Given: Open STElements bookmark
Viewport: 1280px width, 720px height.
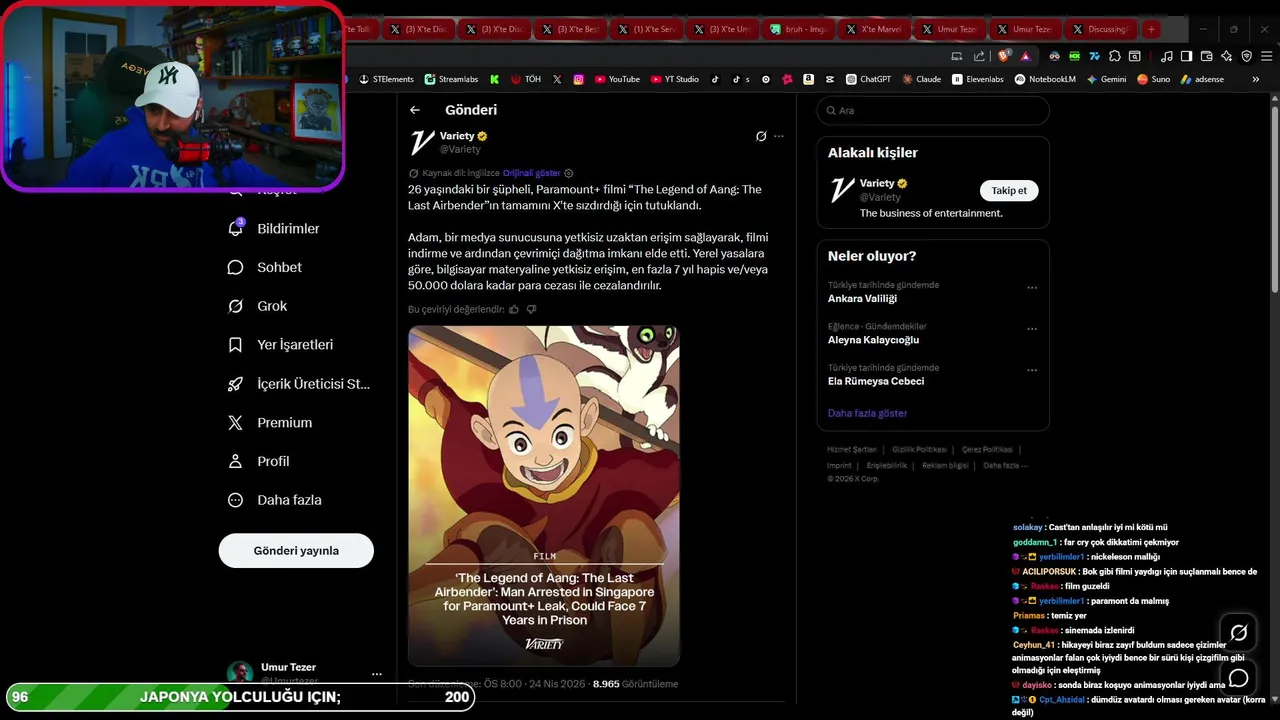Looking at the screenshot, I should point(386,79).
